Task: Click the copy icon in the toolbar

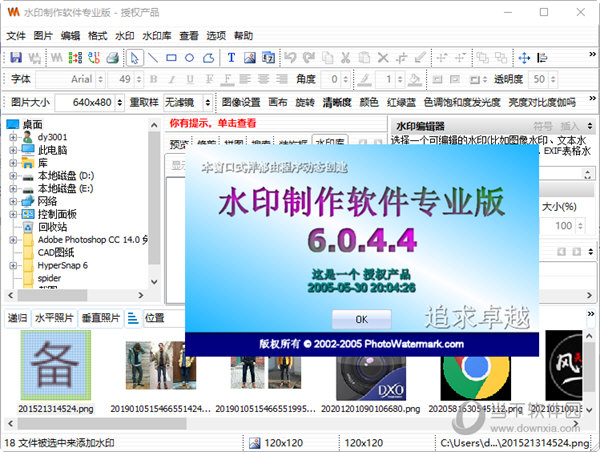Action: pos(327,58)
